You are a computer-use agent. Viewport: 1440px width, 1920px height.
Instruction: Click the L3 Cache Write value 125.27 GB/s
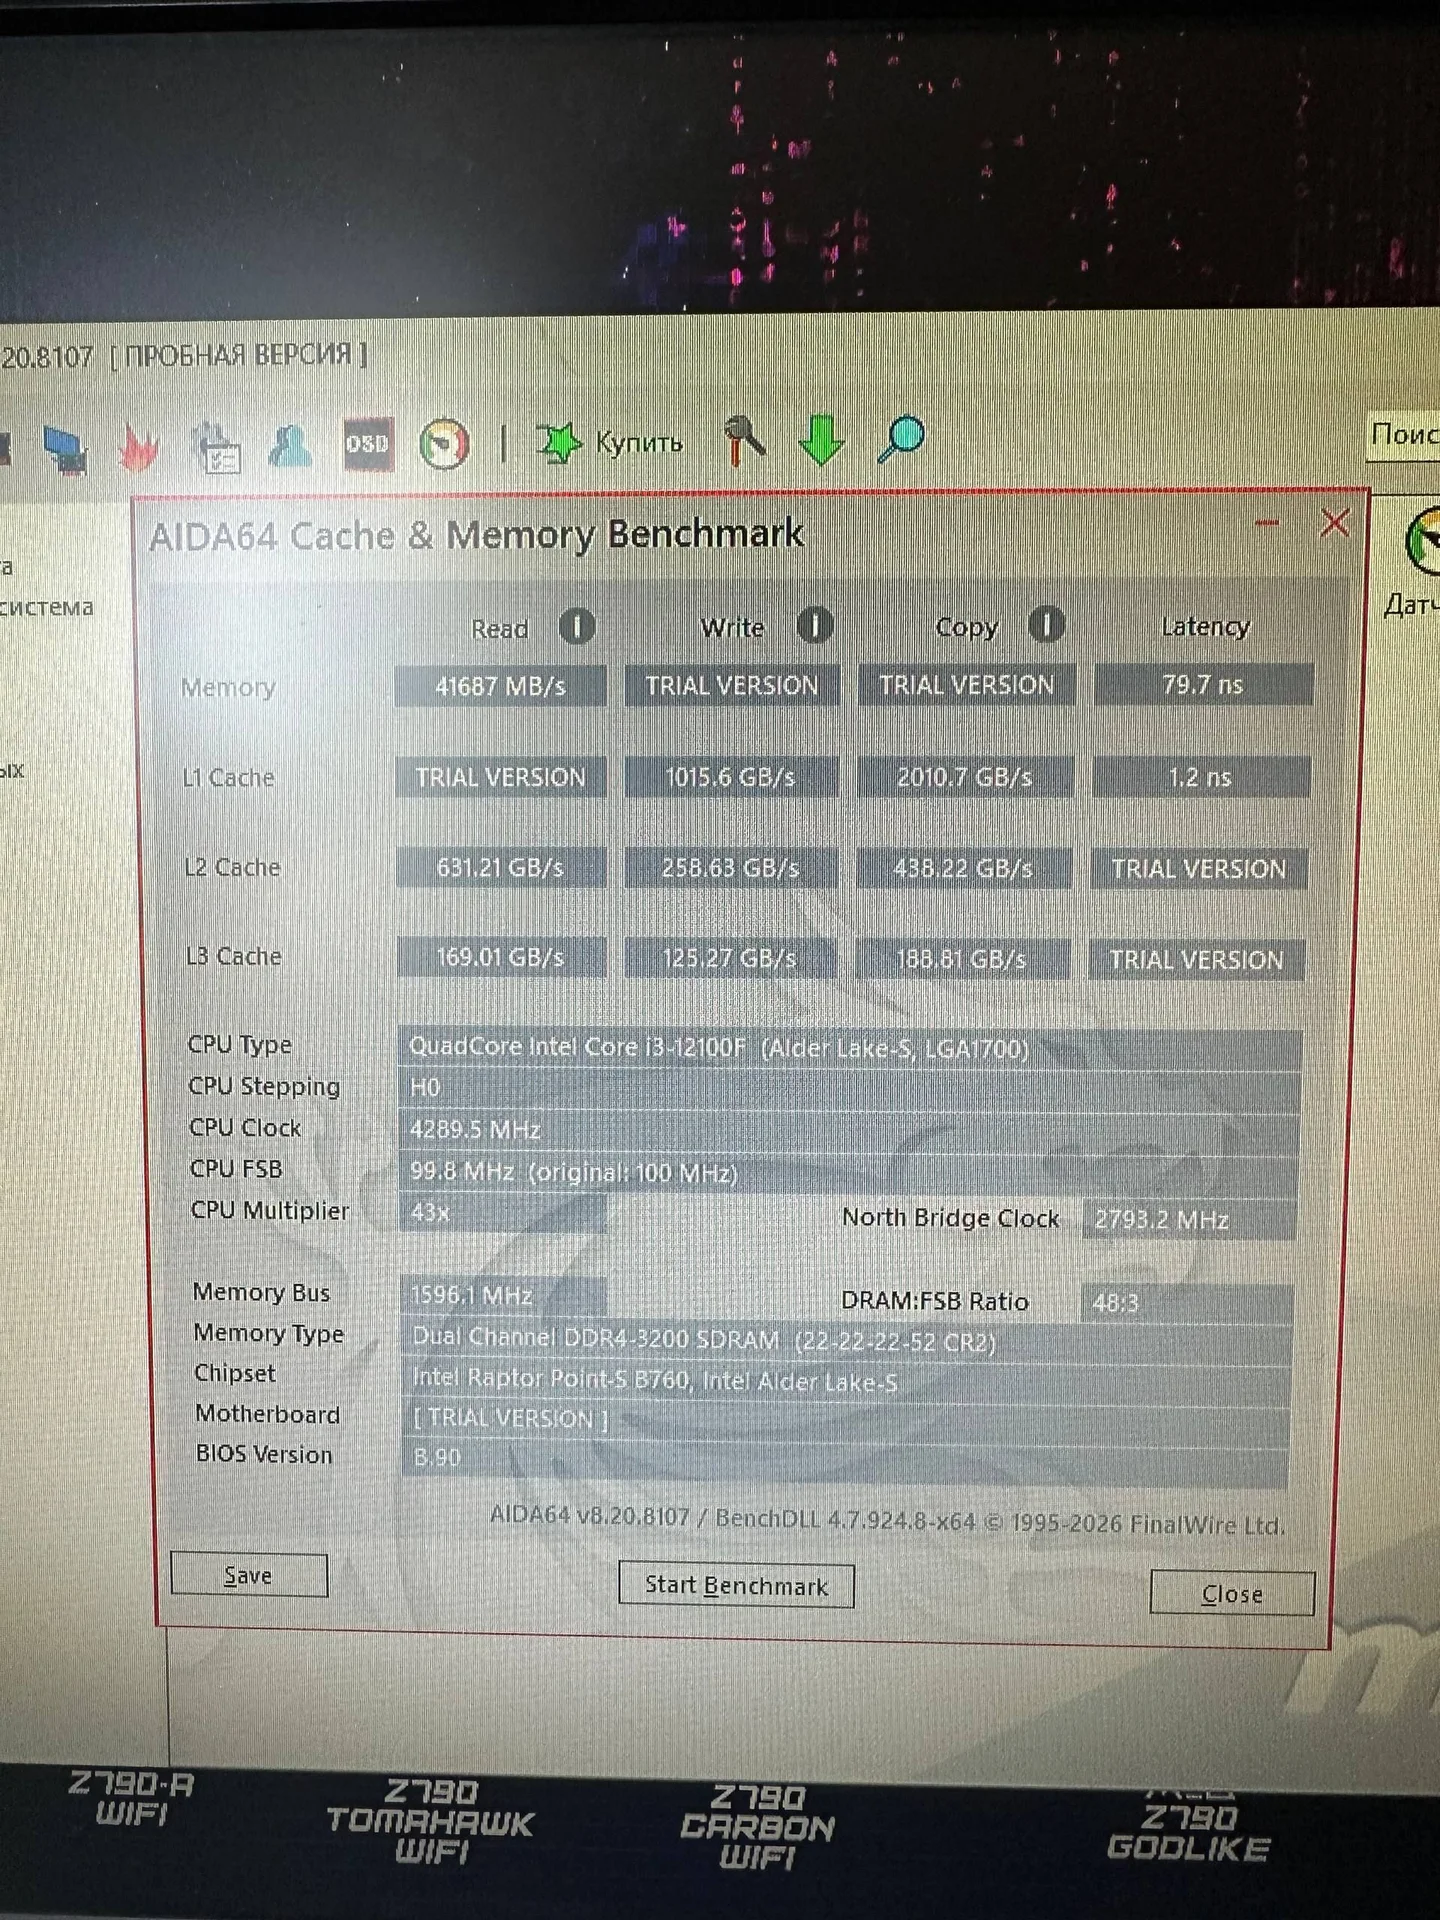731,958
